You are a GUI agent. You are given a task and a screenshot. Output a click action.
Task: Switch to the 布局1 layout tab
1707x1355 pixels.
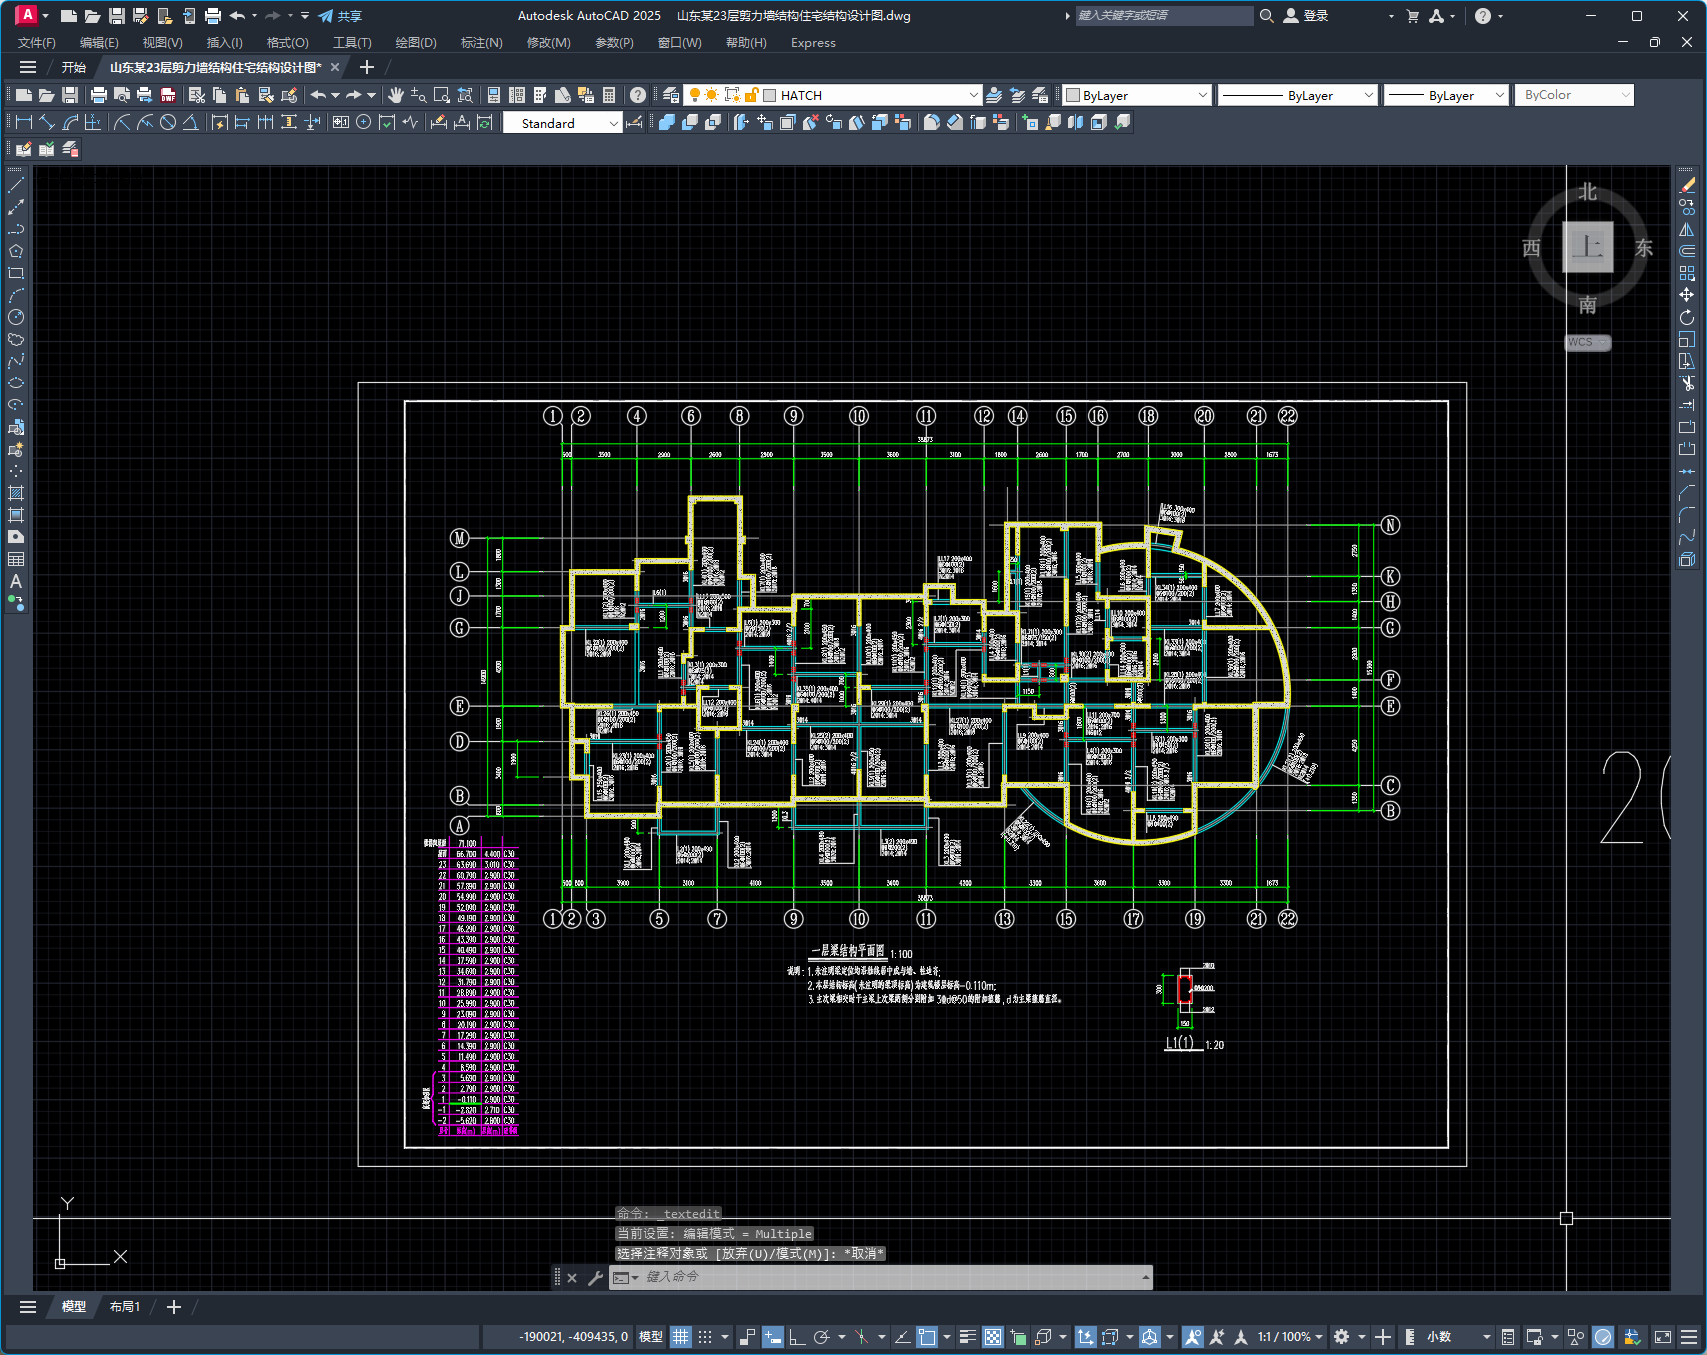tap(125, 1307)
